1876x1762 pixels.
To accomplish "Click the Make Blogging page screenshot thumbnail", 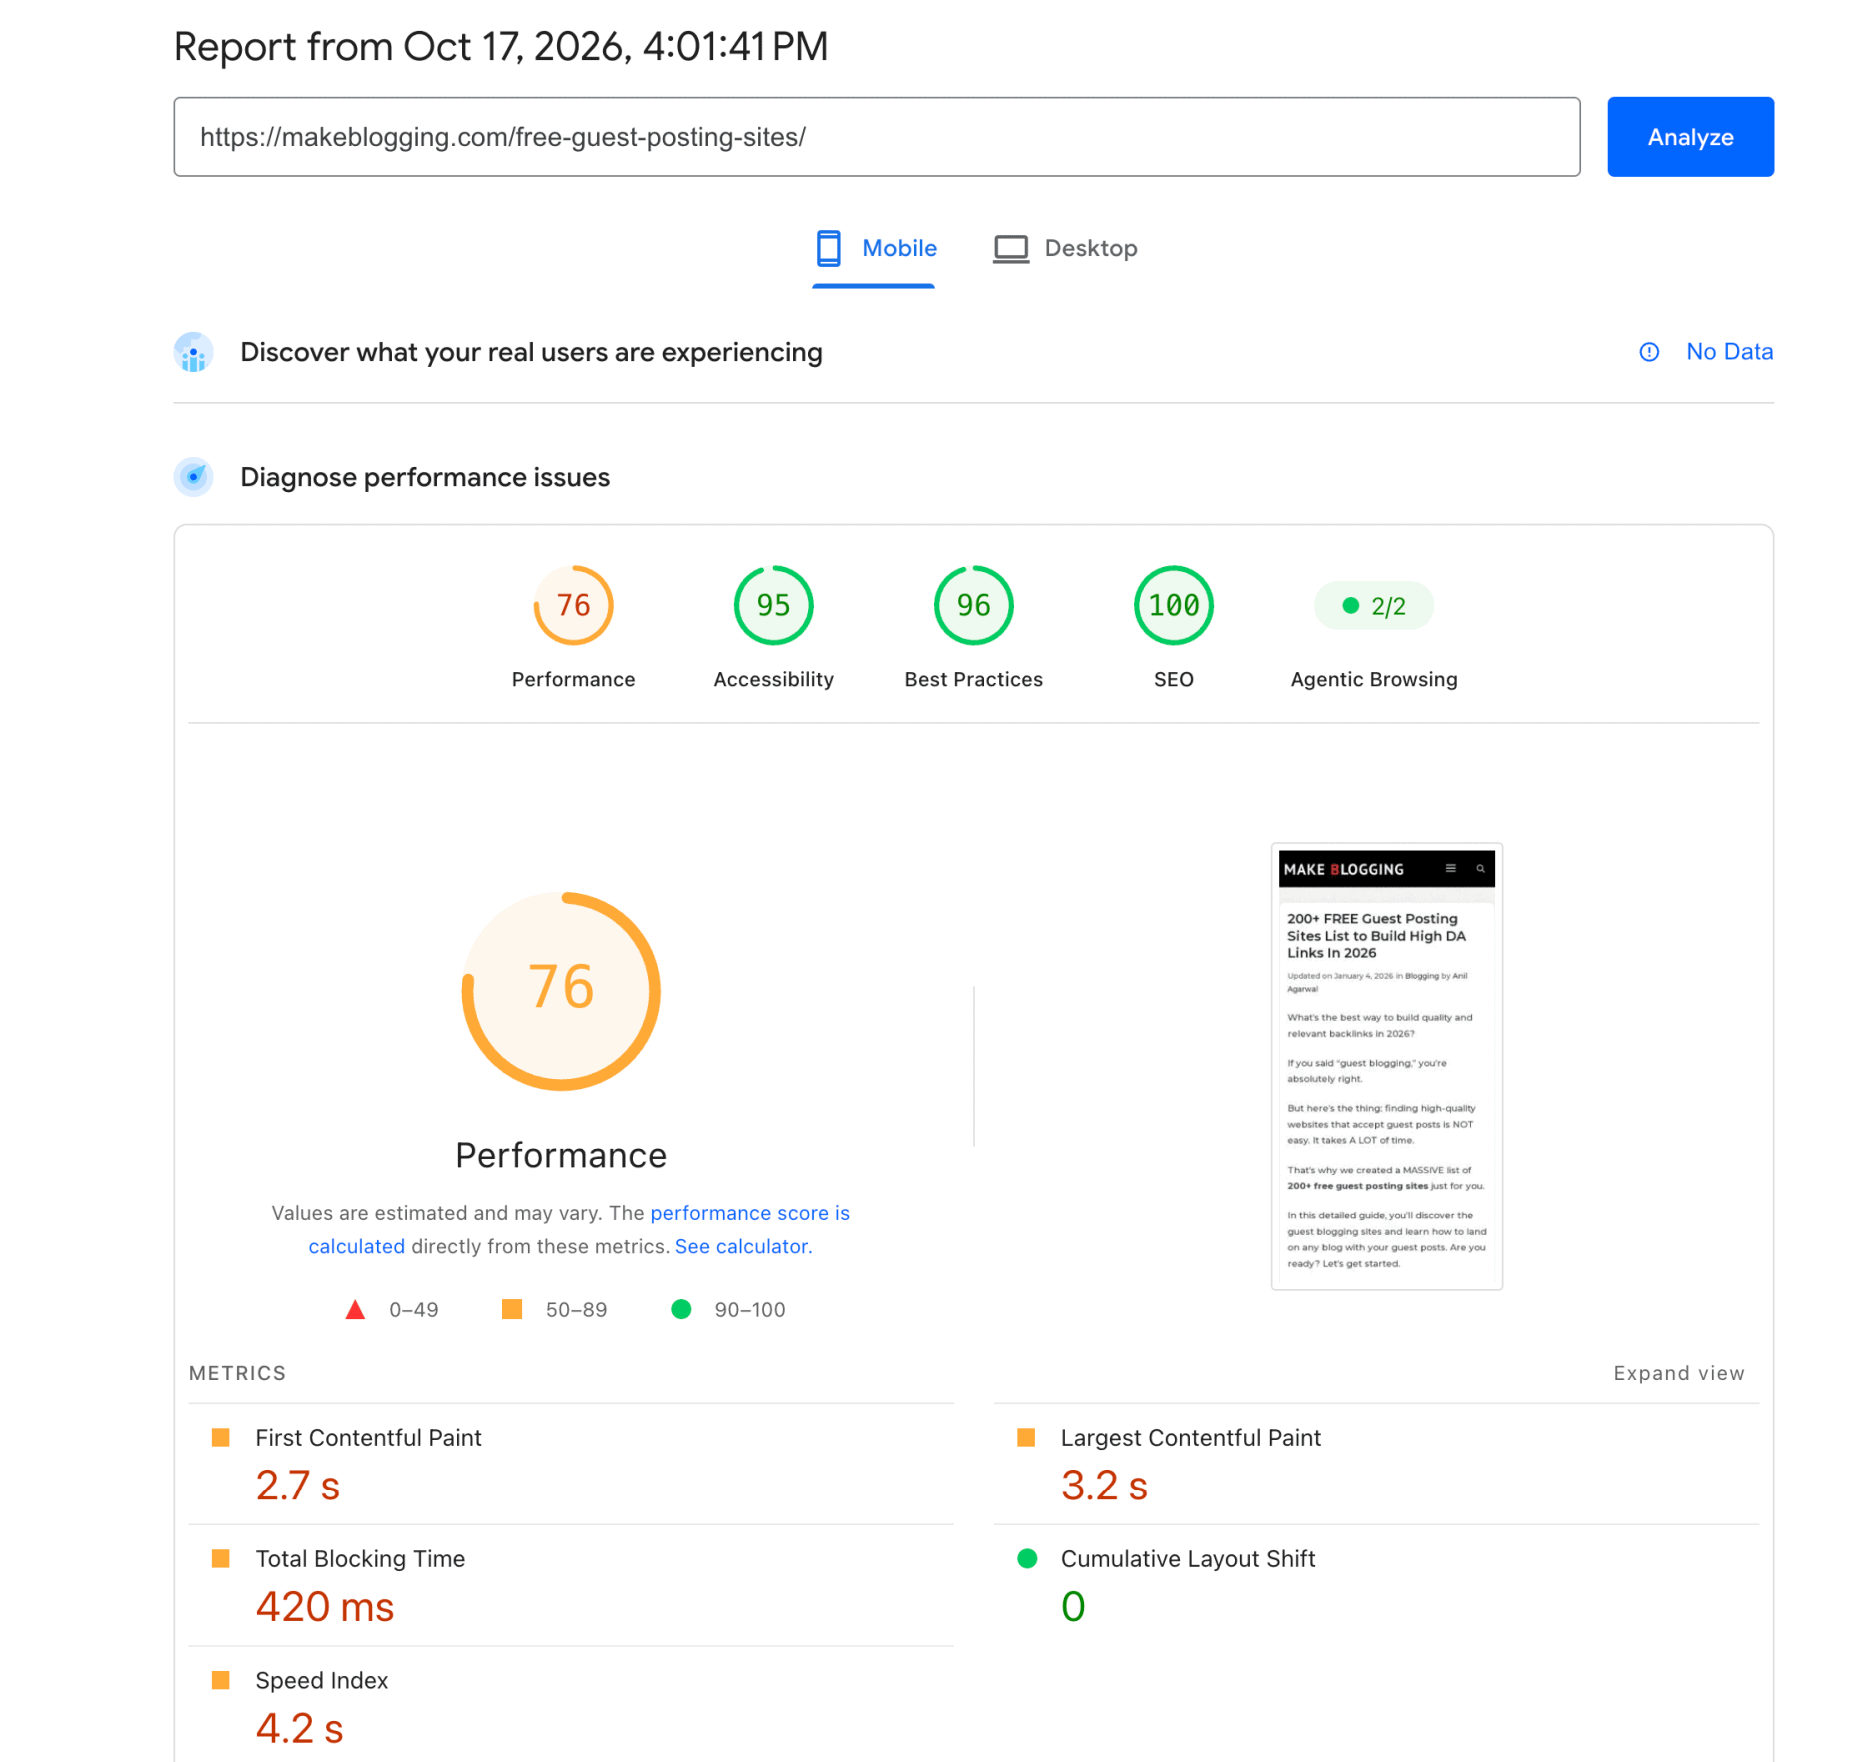I will pyautogui.click(x=1386, y=1066).
